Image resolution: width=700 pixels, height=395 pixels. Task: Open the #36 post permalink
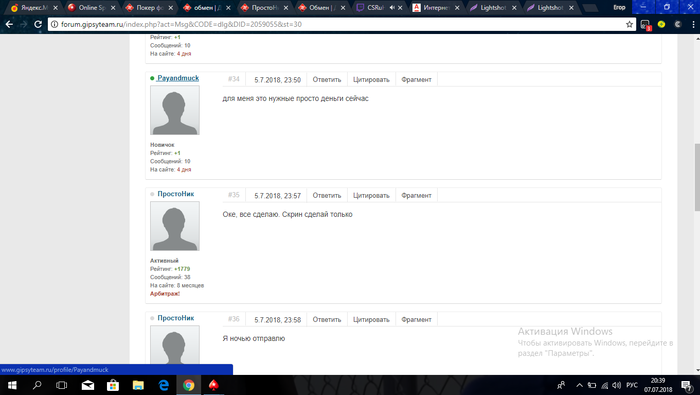click(x=233, y=319)
